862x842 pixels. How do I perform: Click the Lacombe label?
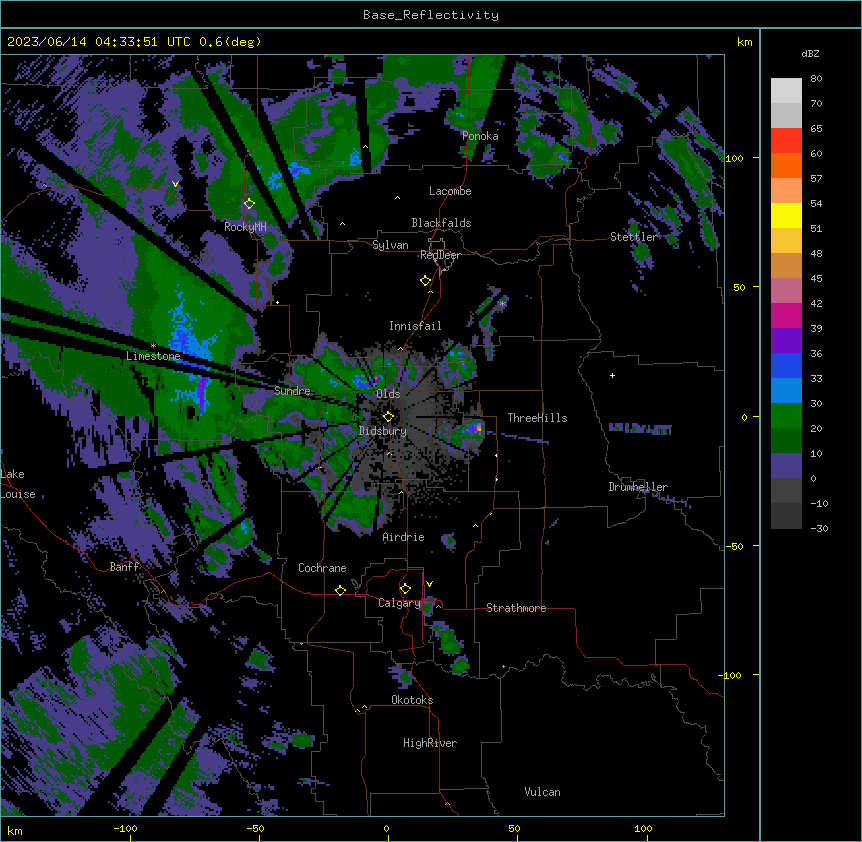click(x=450, y=191)
